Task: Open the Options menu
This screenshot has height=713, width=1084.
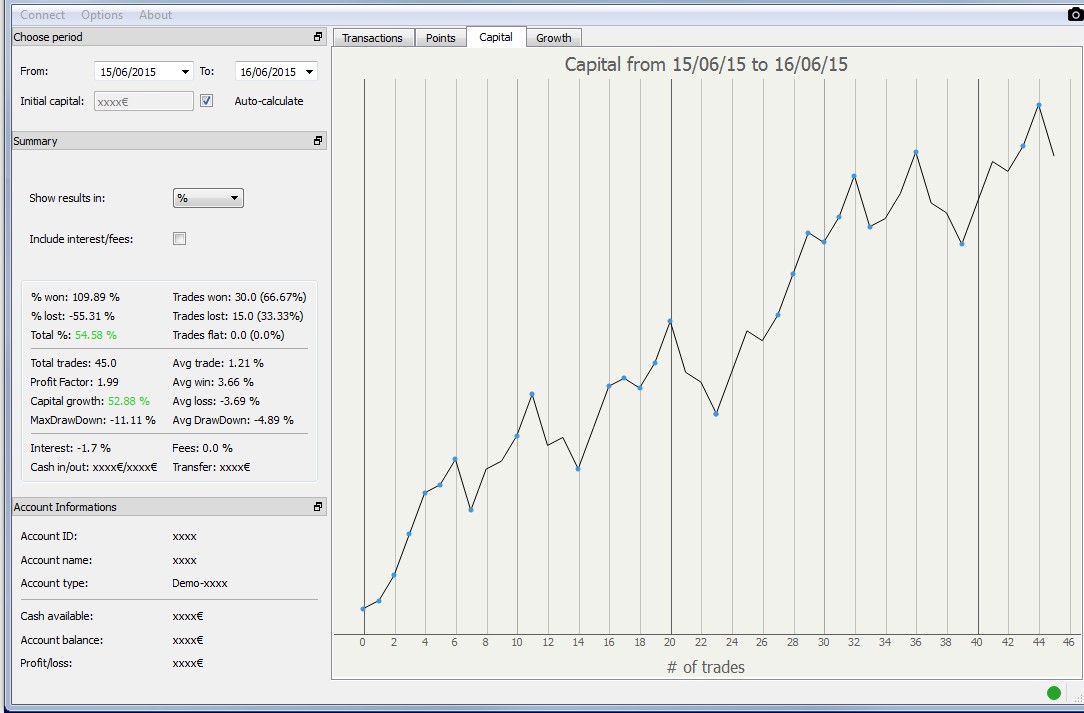Action: 102,15
